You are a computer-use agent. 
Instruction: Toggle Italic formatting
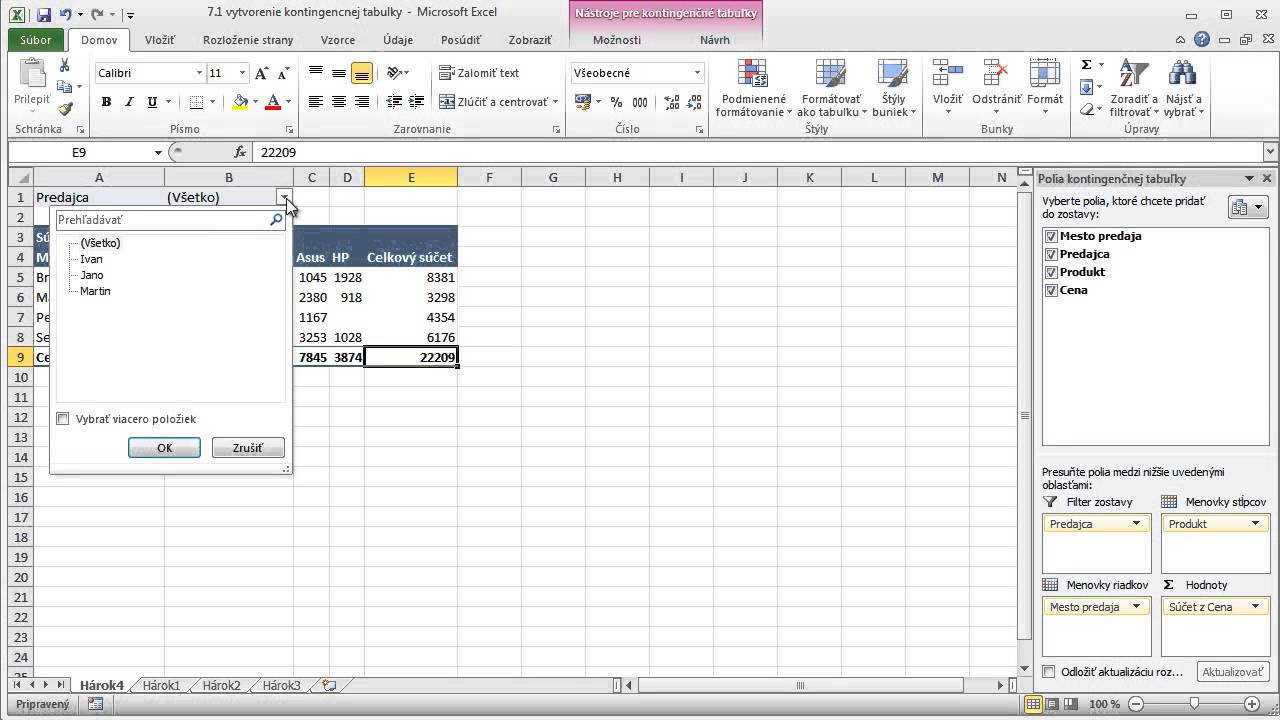pos(130,102)
